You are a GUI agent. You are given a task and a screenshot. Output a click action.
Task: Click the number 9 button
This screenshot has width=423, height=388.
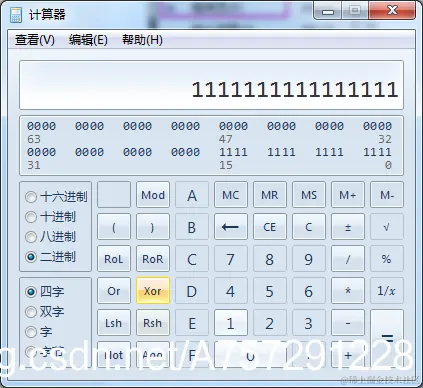point(309,259)
